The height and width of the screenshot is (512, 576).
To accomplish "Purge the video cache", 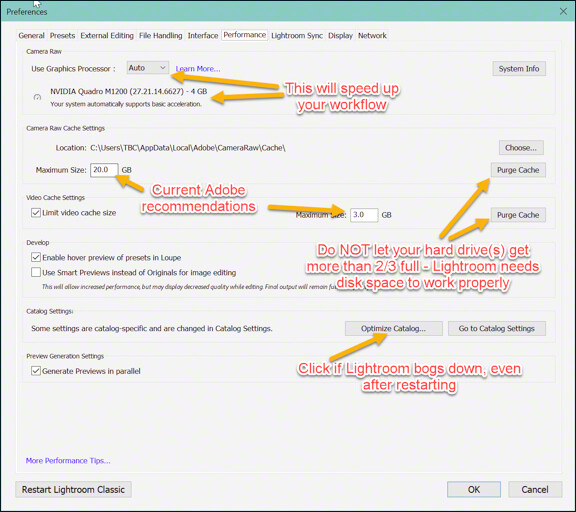I will (x=518, y=215).
